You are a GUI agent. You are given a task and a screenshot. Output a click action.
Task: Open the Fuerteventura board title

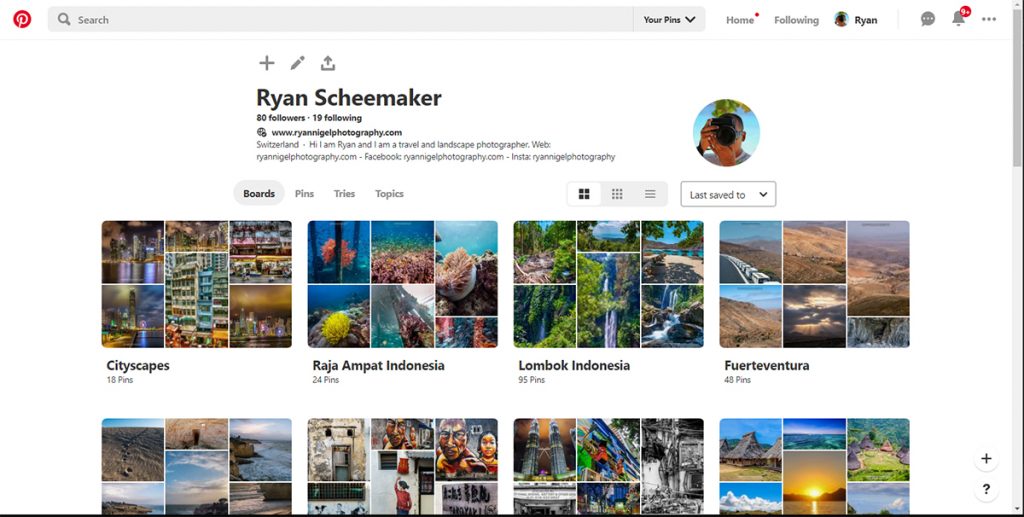click(x=767, y=366)
